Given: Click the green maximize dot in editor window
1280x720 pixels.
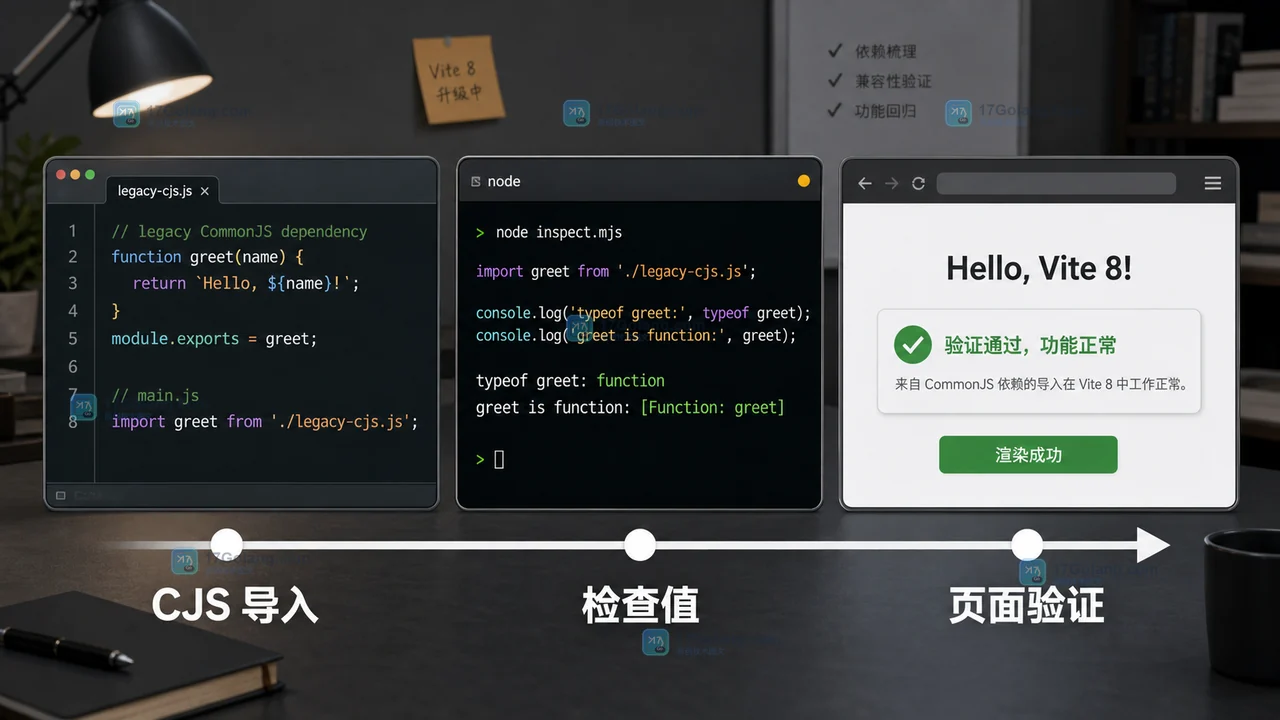Looking at the screenshot, I should click(91, 174).
